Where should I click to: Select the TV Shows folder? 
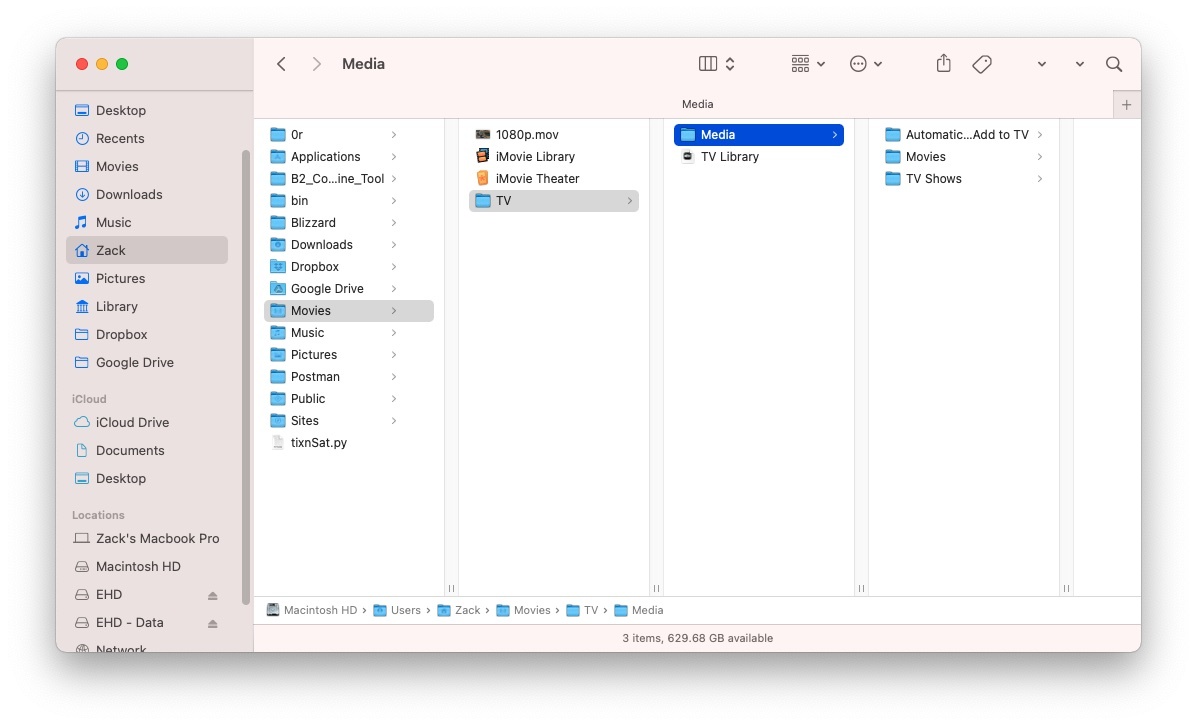pyautogui.click(x=963, y=179)
